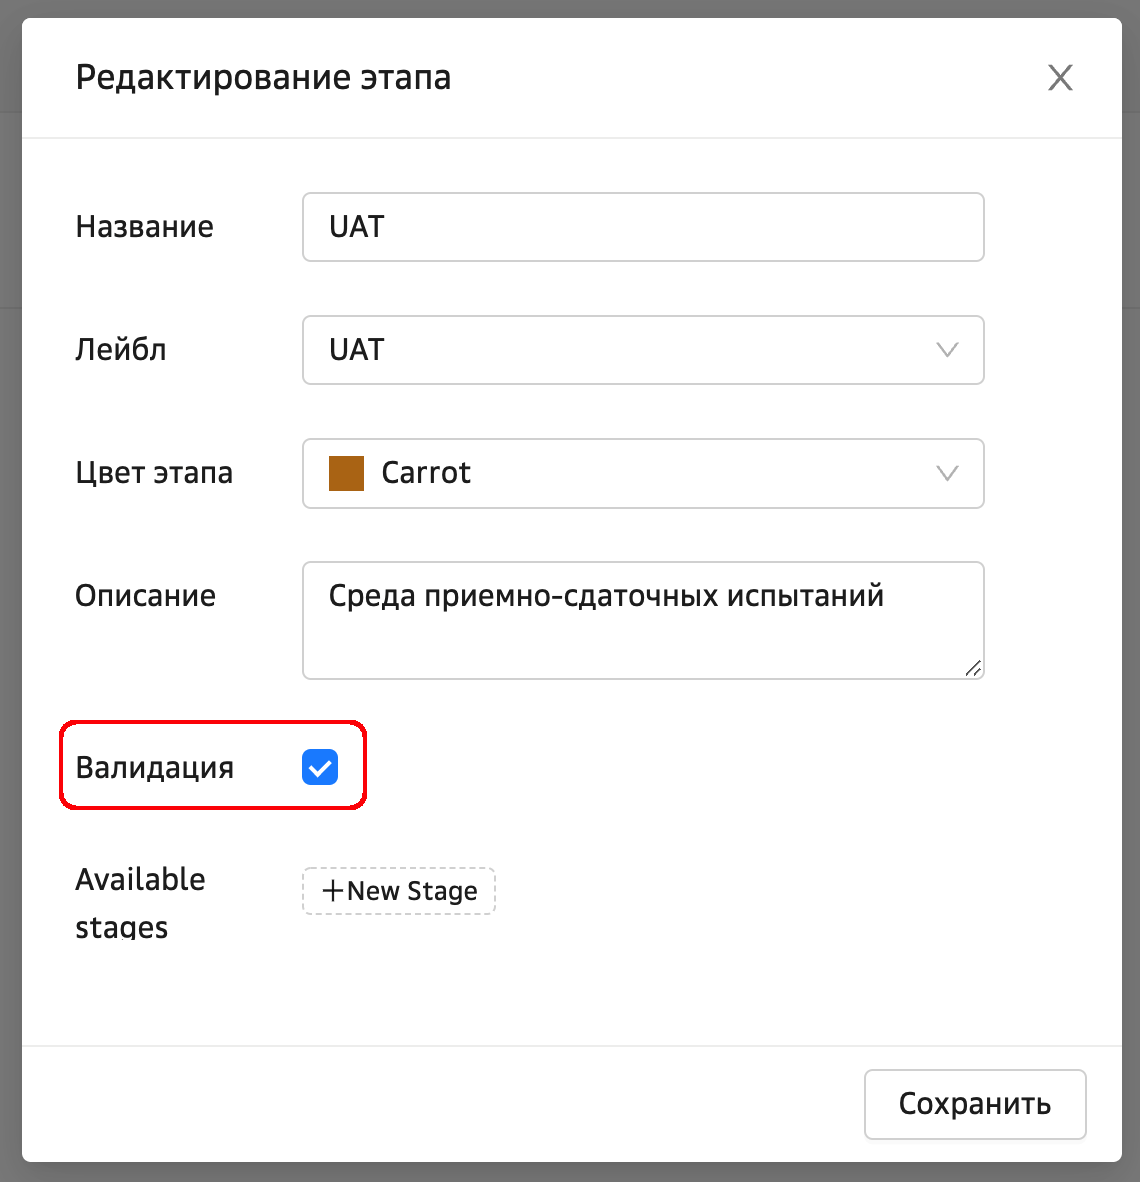Click the Редактирование этапа dialog title
The height and width of the screenshot is (1182, 1140).
coord(263,77)
